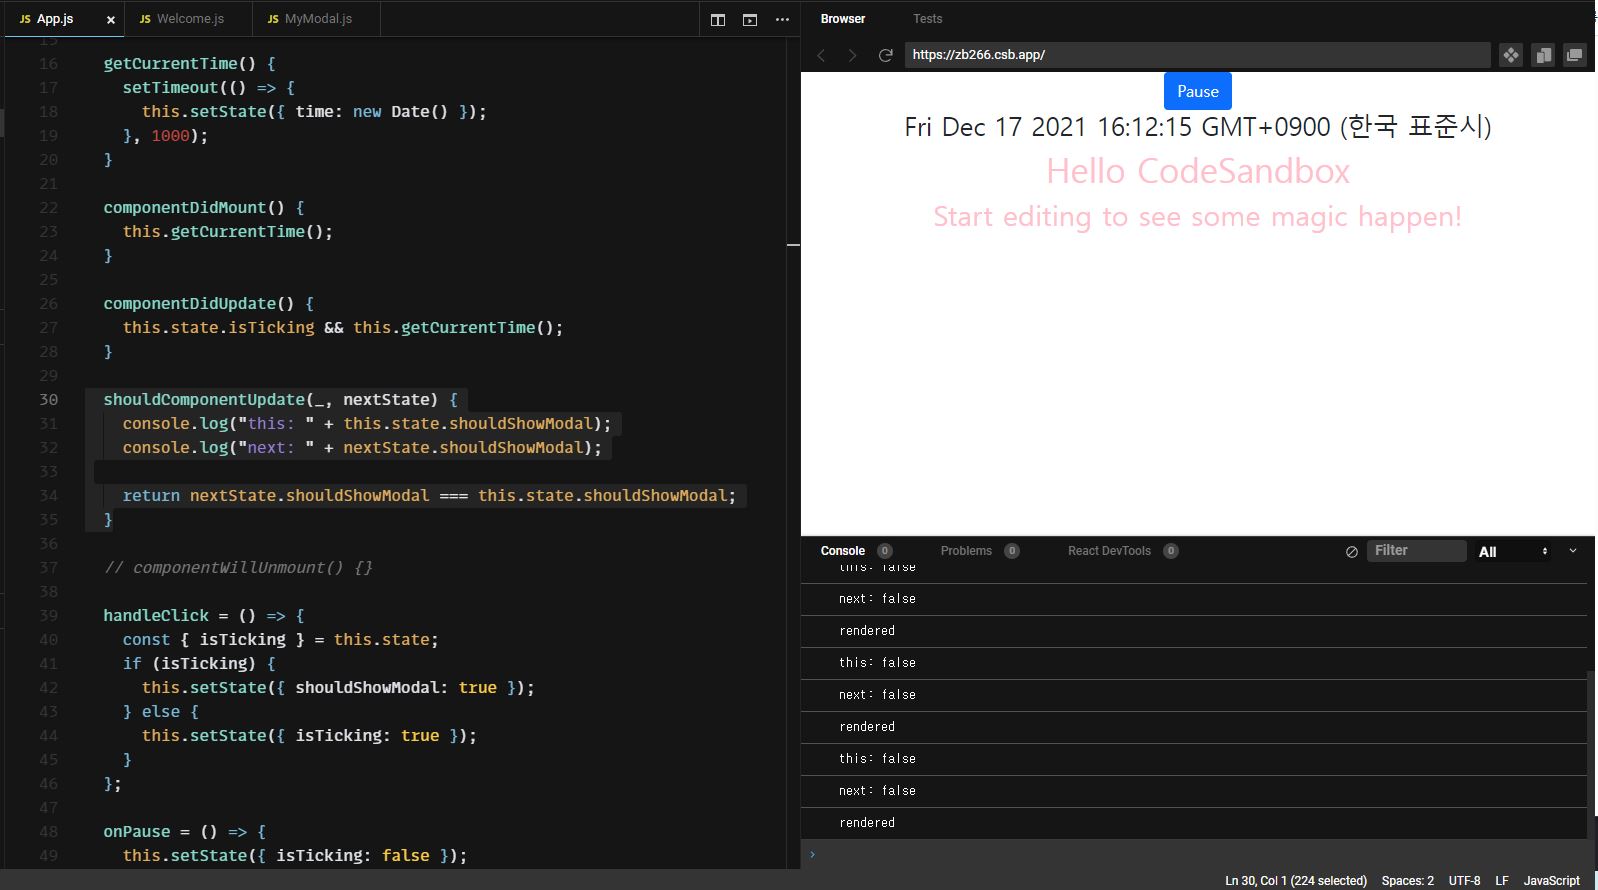Click the console Filter field
The width and height of the screenshot is (1598, 890).
[x=1416, y=551]
